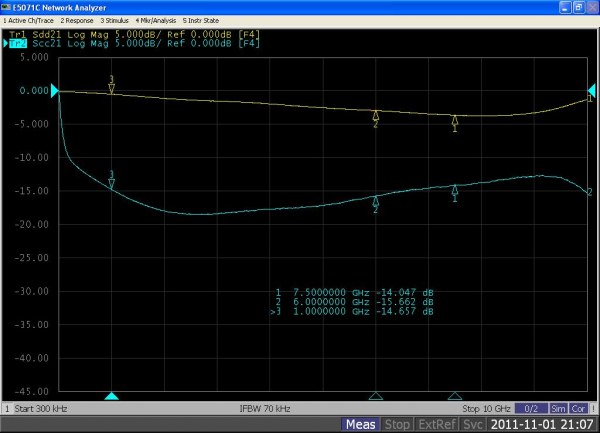This screenshot has height=433, width=600.
Task: Click the ExtRef status indicator
Action: 437,425
